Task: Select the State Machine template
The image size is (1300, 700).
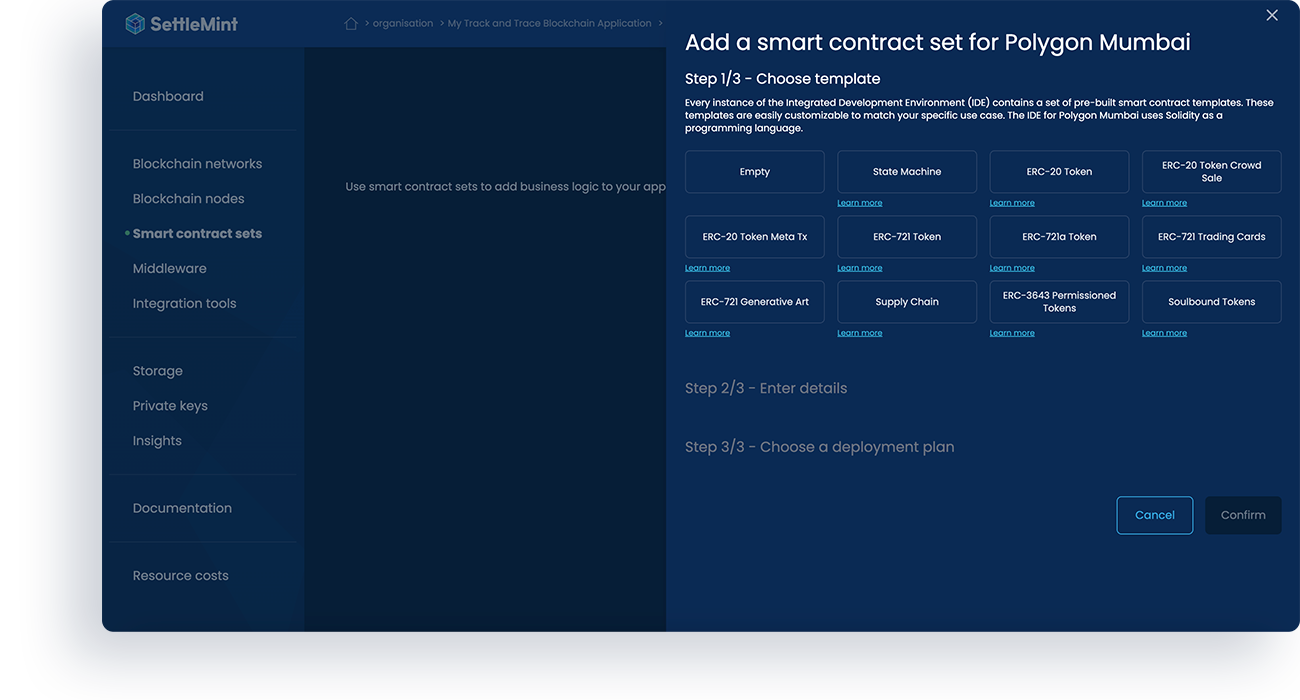Action: click(x=906, y=171)
